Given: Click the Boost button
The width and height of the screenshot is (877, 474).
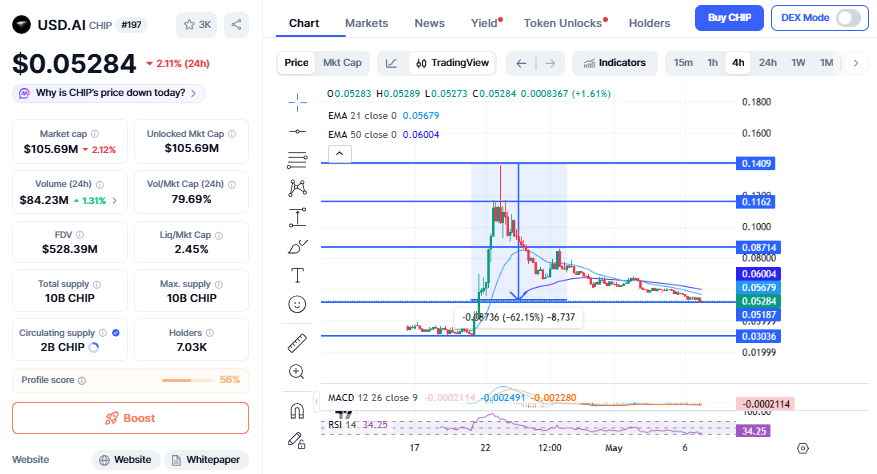Looking at the screenshot, I should [x=130, y=418].
